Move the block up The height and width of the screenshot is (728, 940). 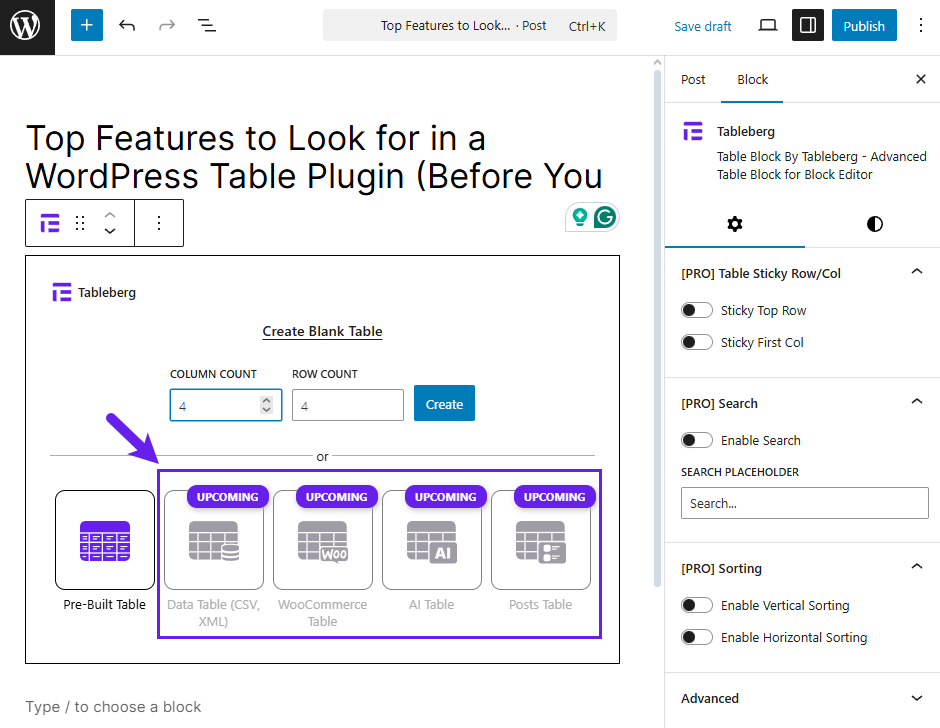[x=110, y=215]
